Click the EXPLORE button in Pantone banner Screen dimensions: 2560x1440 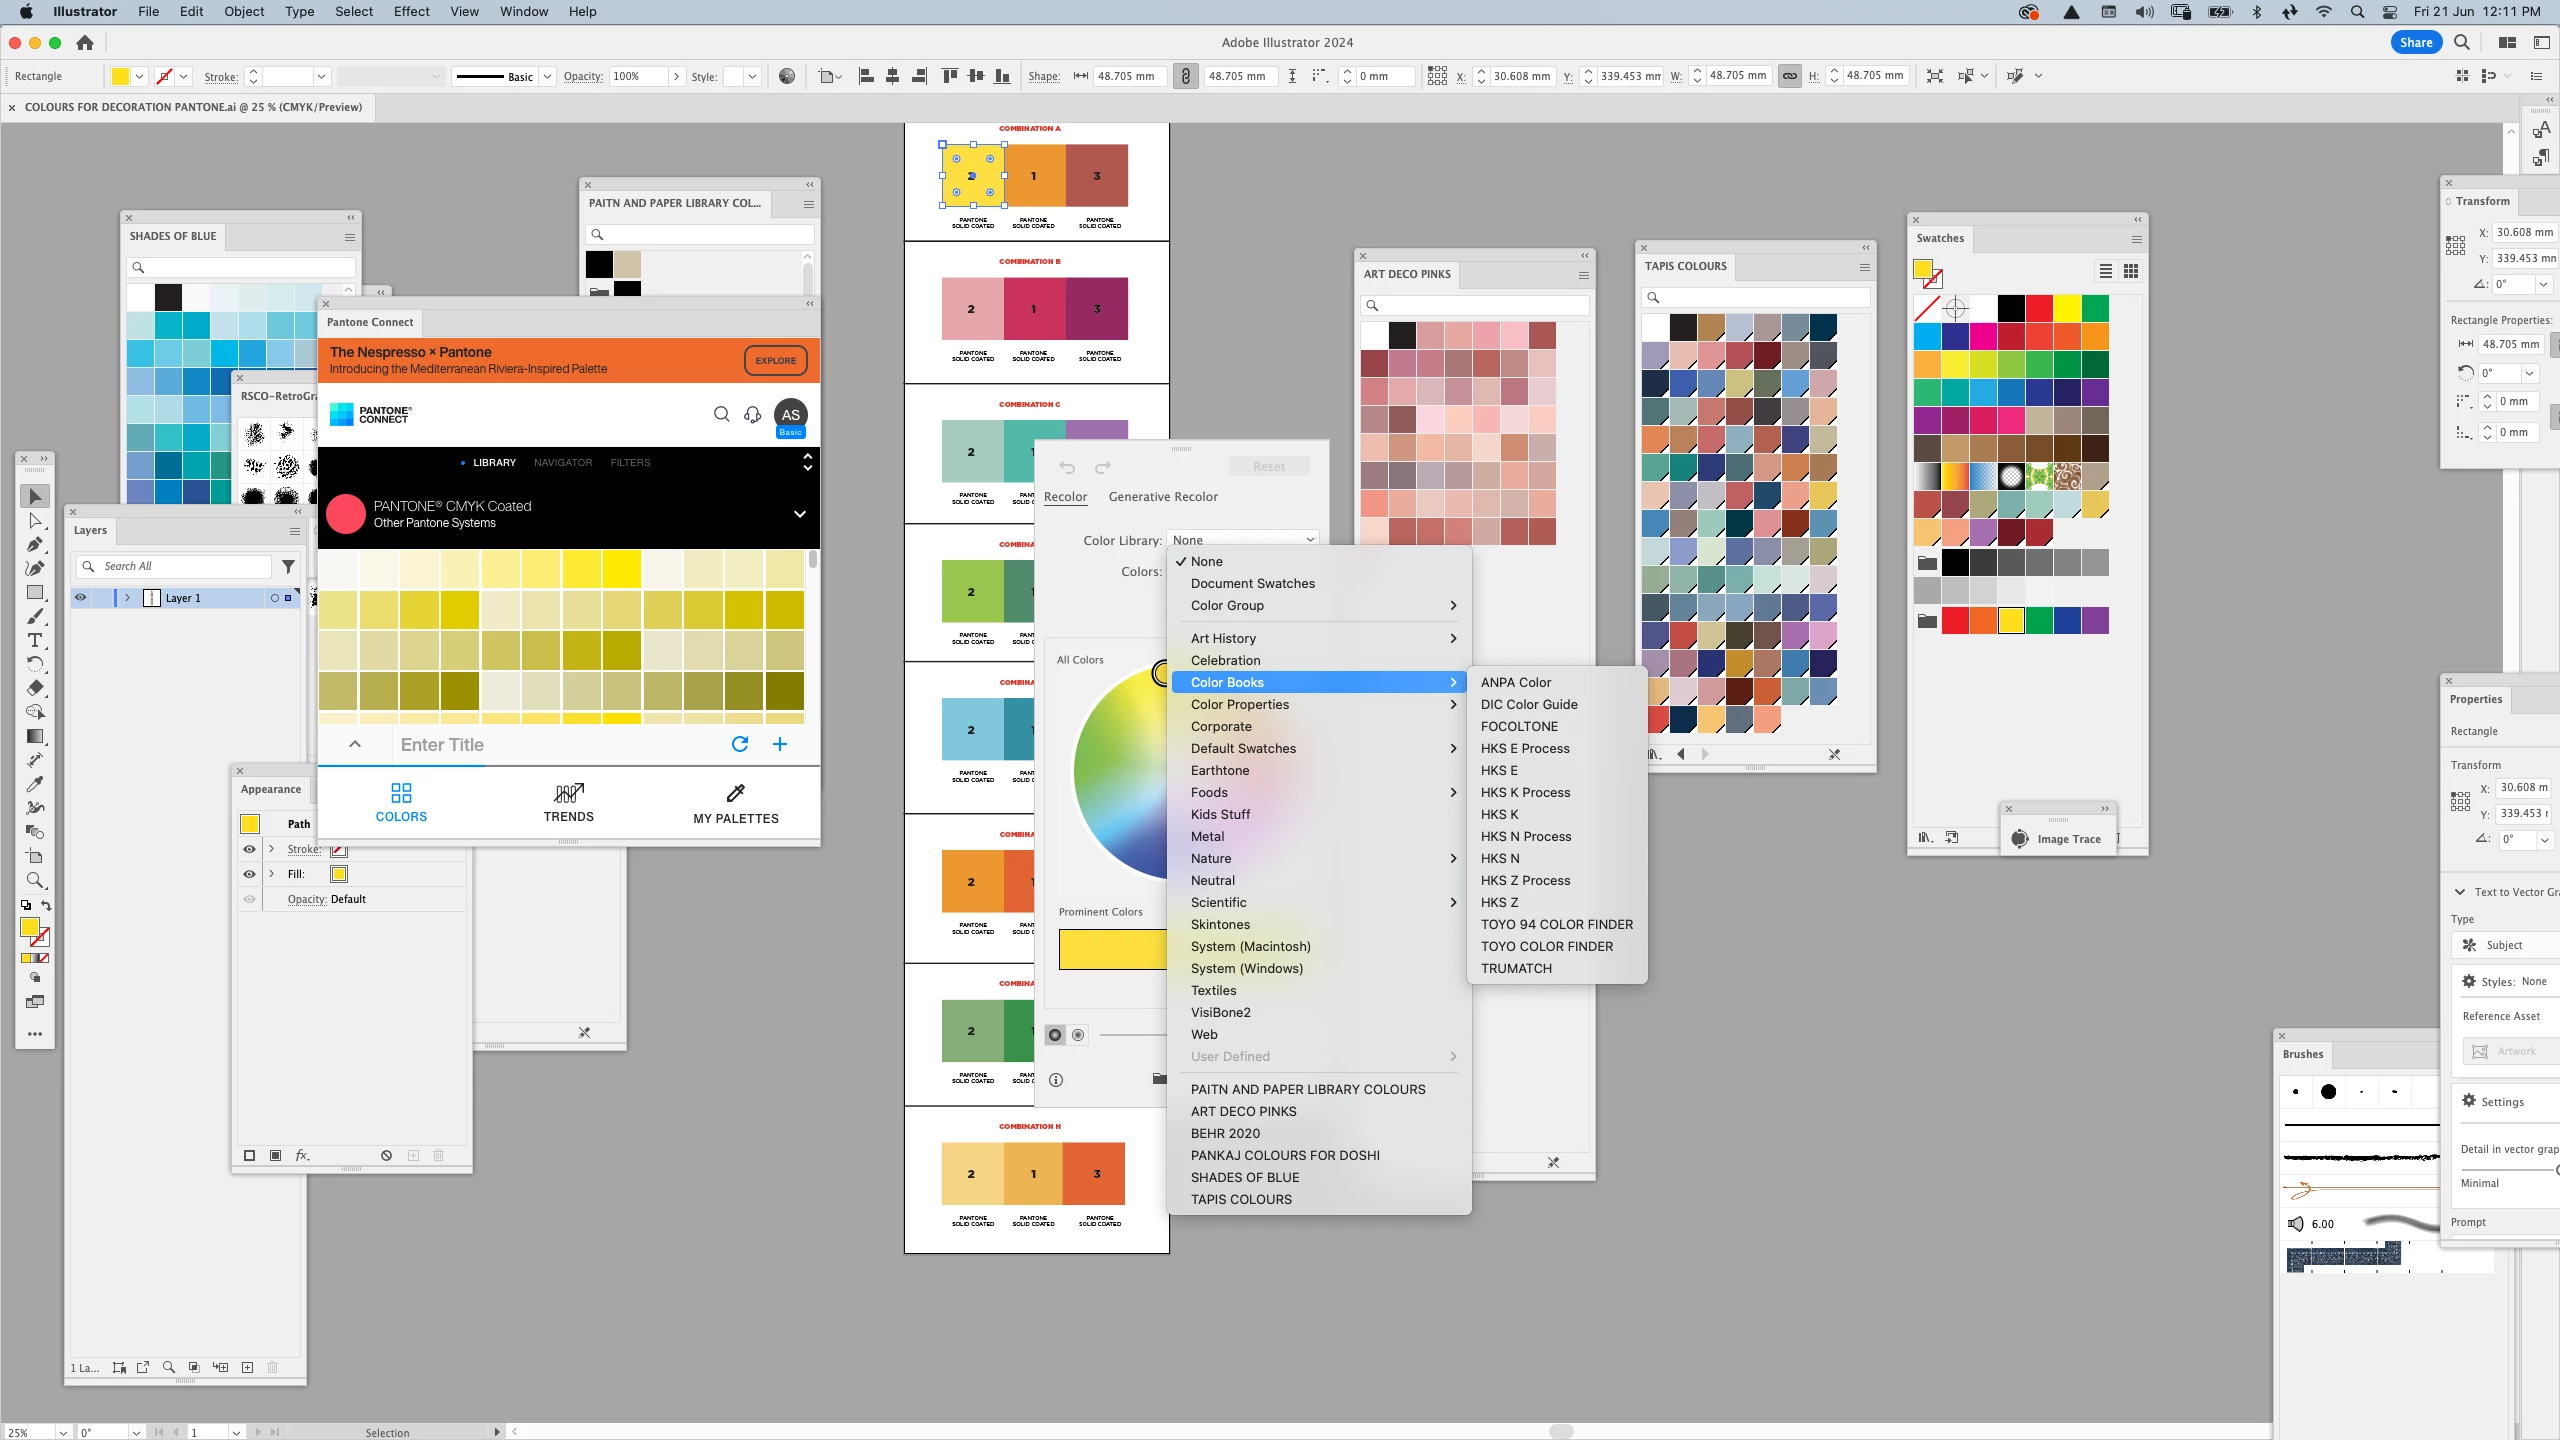coord(775,361)
